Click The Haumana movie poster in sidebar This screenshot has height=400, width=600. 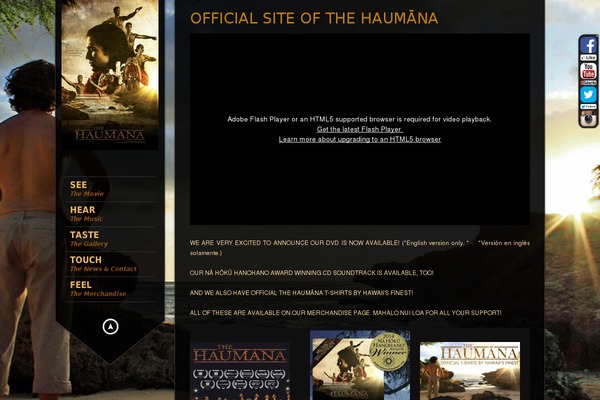tap(110, 74)
